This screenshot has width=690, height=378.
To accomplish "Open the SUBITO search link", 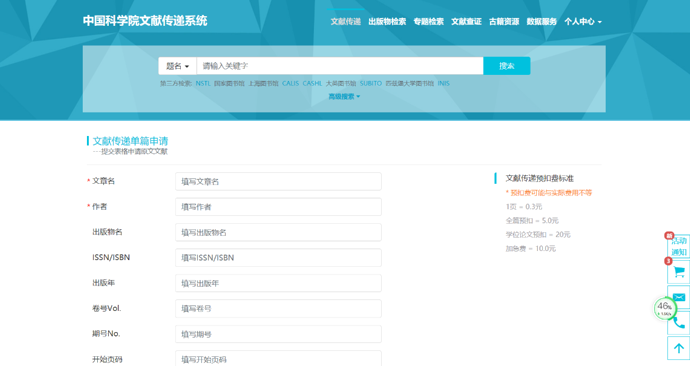I will point(371,83).
